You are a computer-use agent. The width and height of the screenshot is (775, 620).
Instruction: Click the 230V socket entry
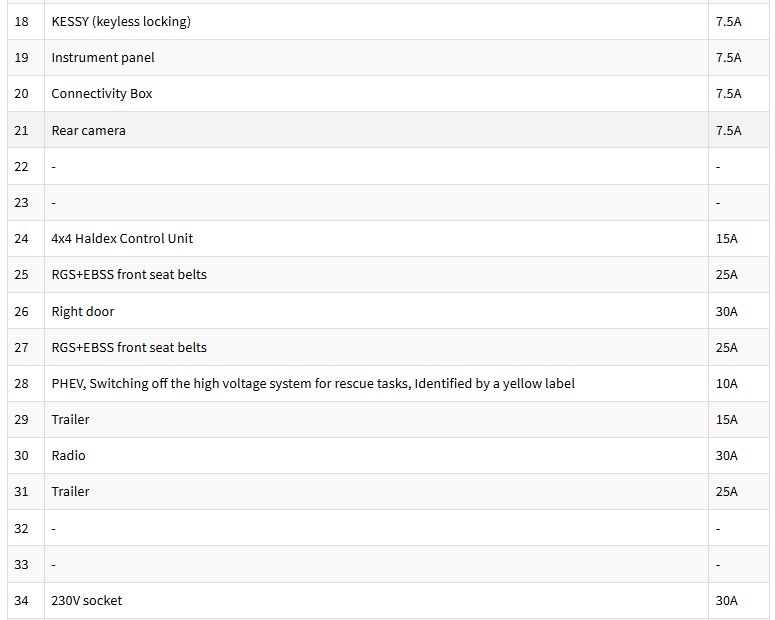coord(86,601)
